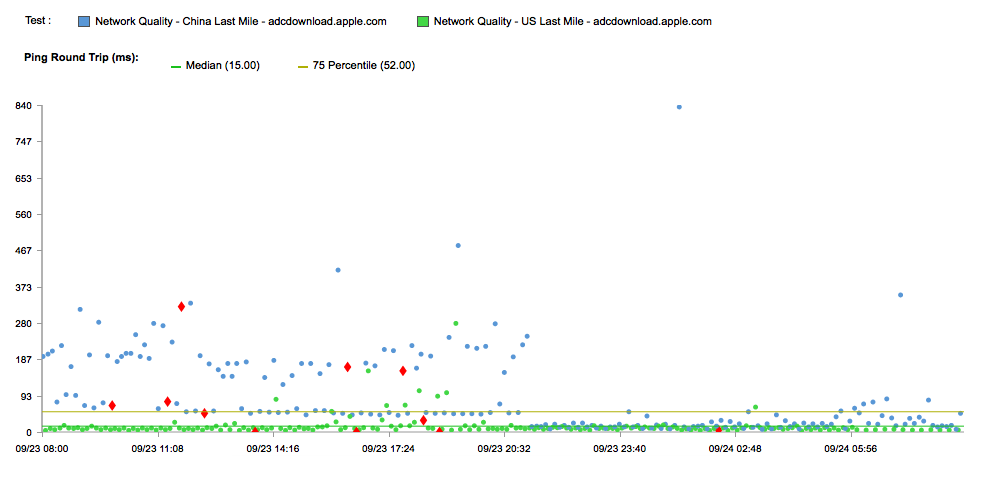Select the blue outlier point near 840 ms
Image resolution: width=983 pixels, height=477 pixels.
click(x=679, y=107)
